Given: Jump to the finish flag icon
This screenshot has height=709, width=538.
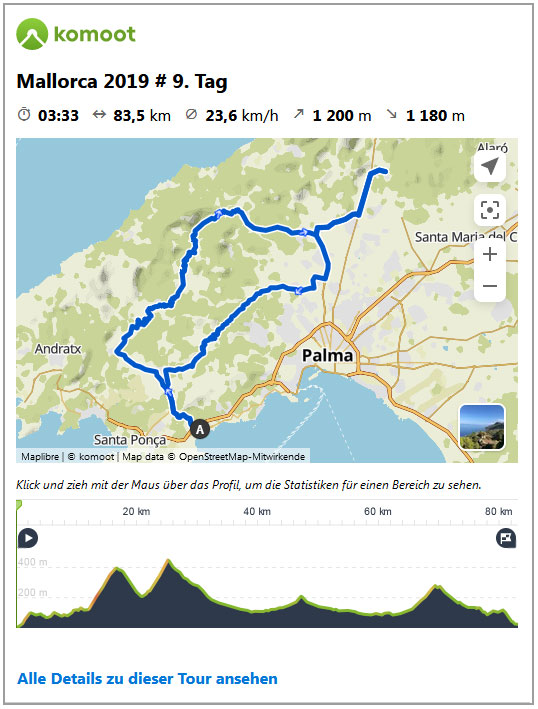Looking at the screenshot, I should (x=506, y=538).
